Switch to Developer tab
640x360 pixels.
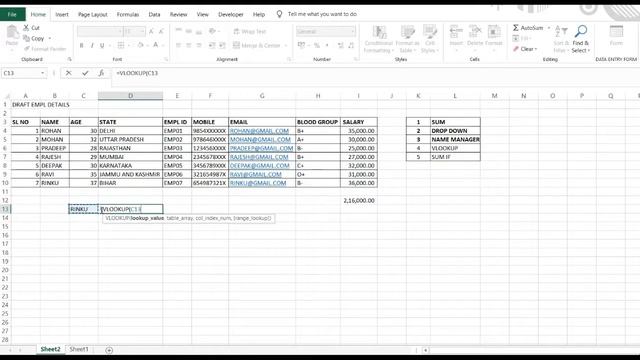click(231, 14)
